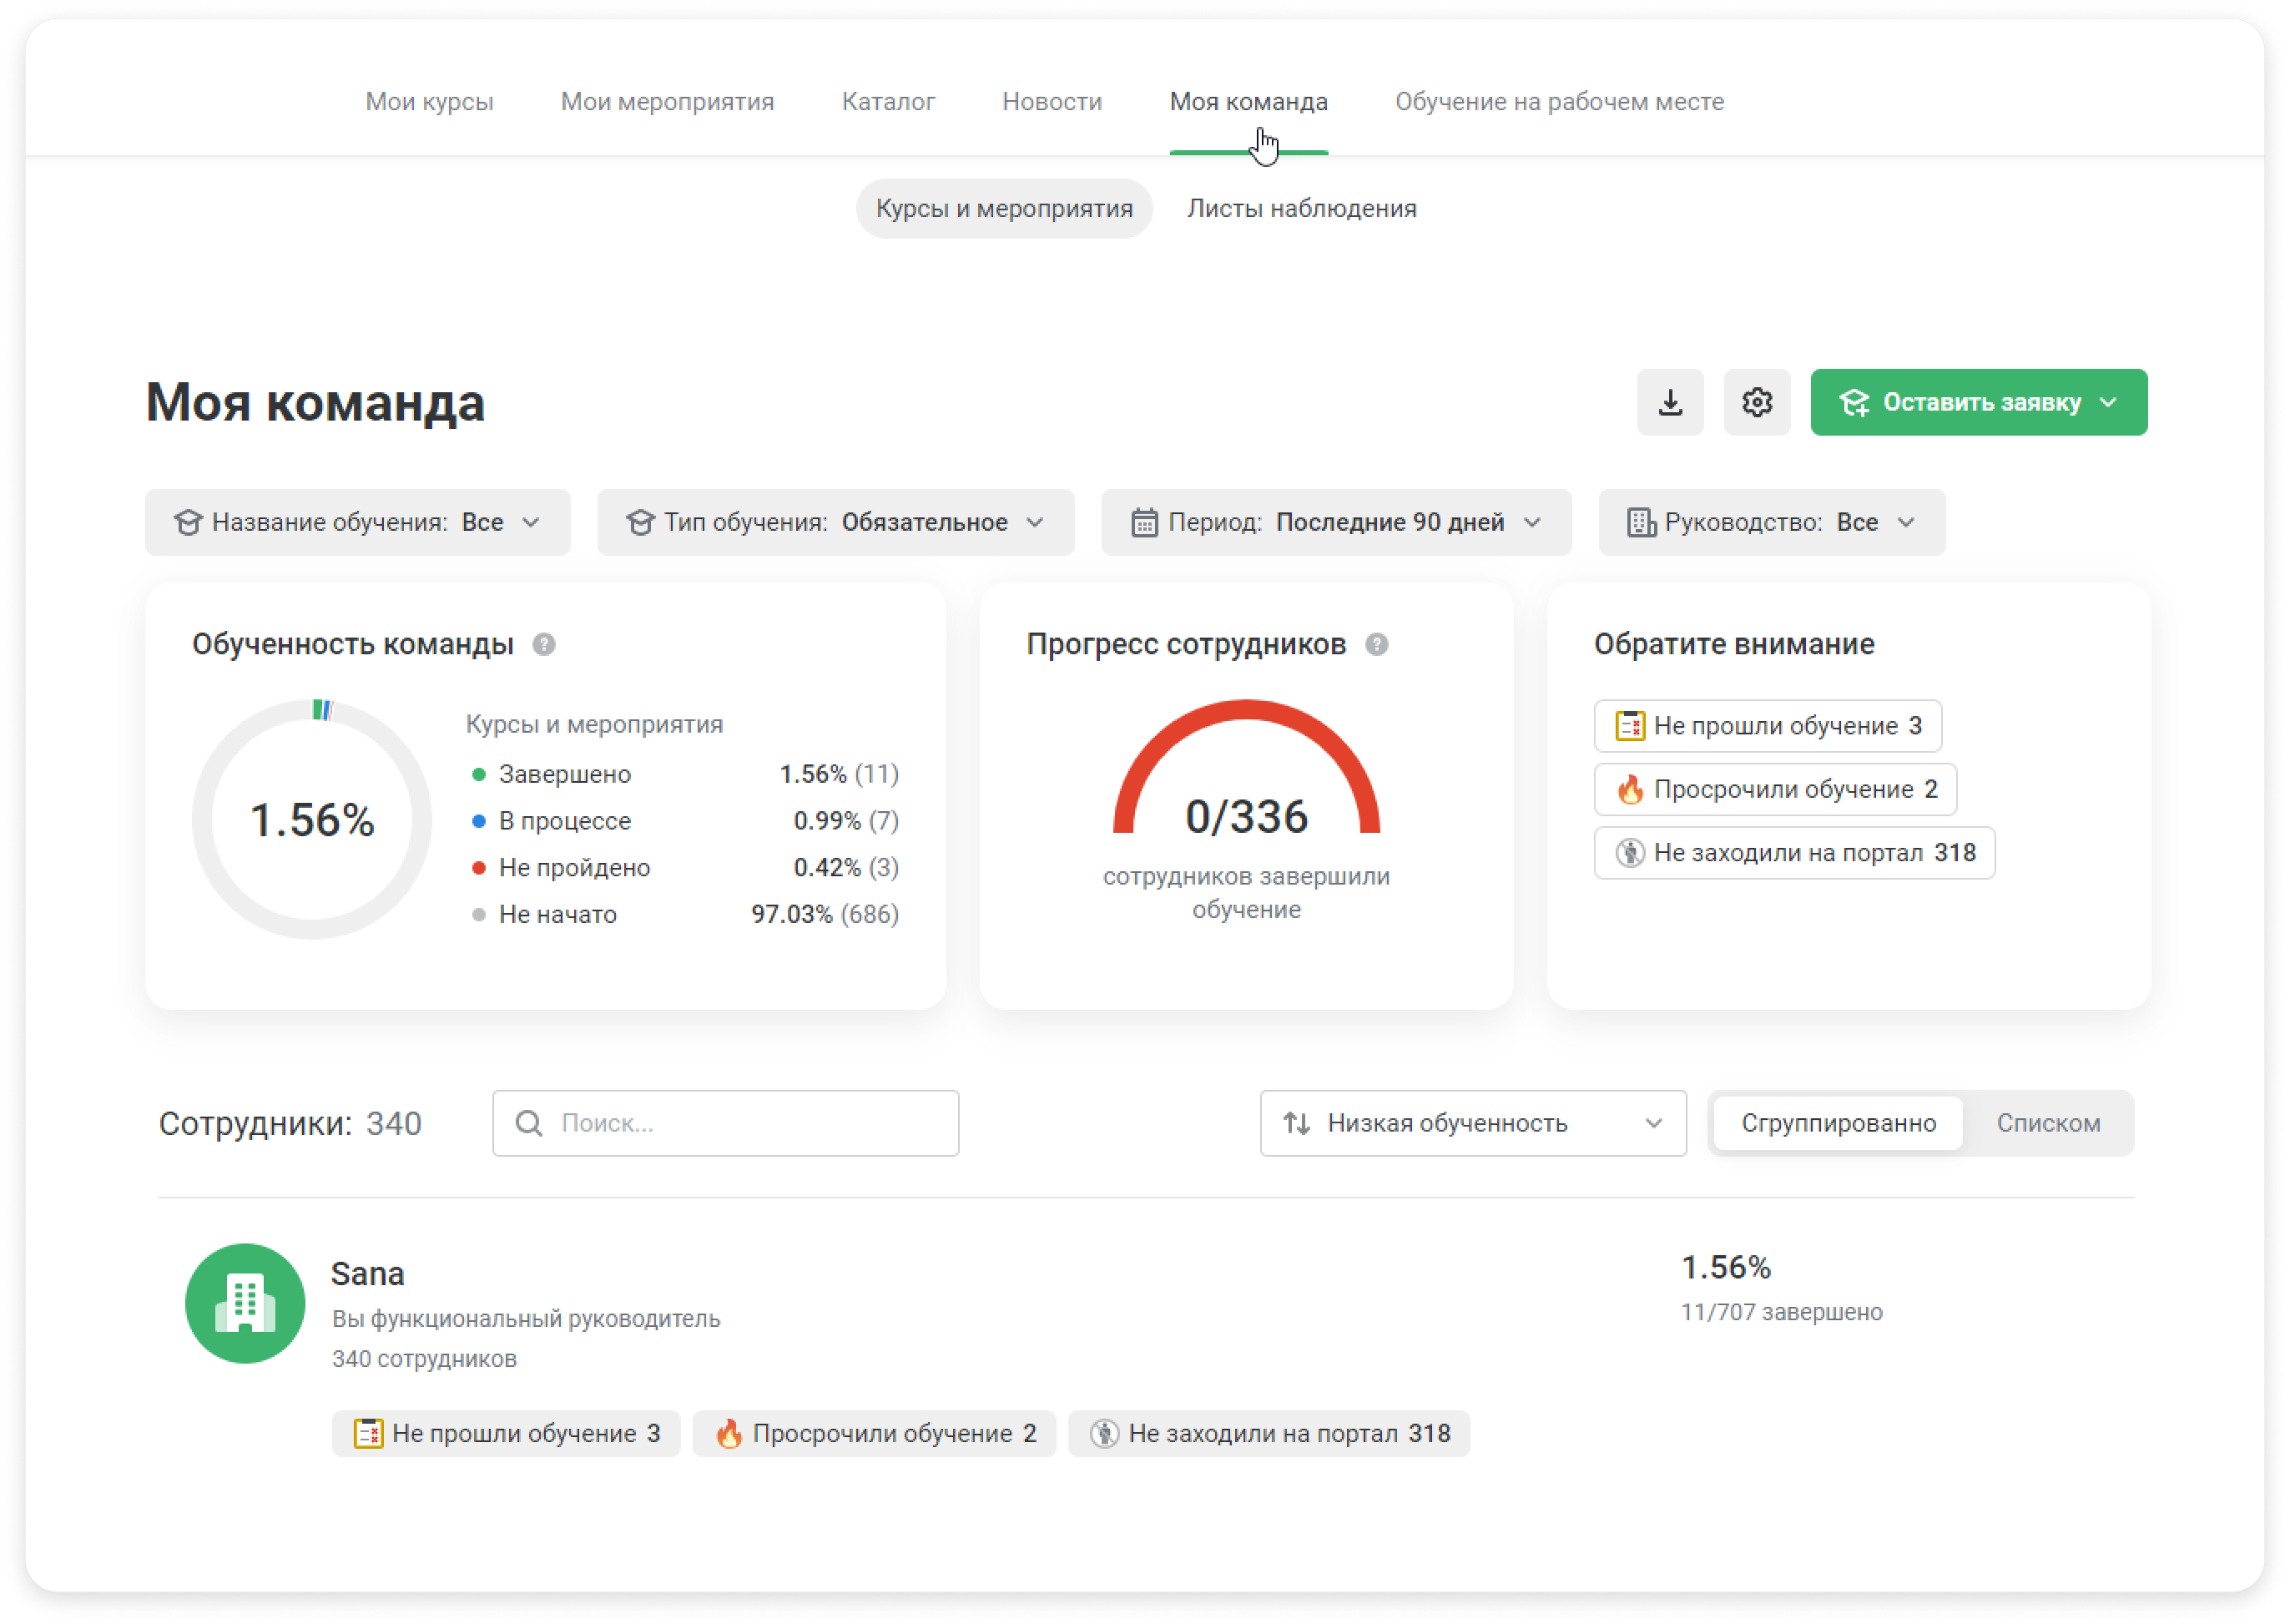The image size is (2290, 1624).
Task: Click Просрочили обучение 2 in Обратите внимание
Action: pyautogui.click(x=1775, y=789)
